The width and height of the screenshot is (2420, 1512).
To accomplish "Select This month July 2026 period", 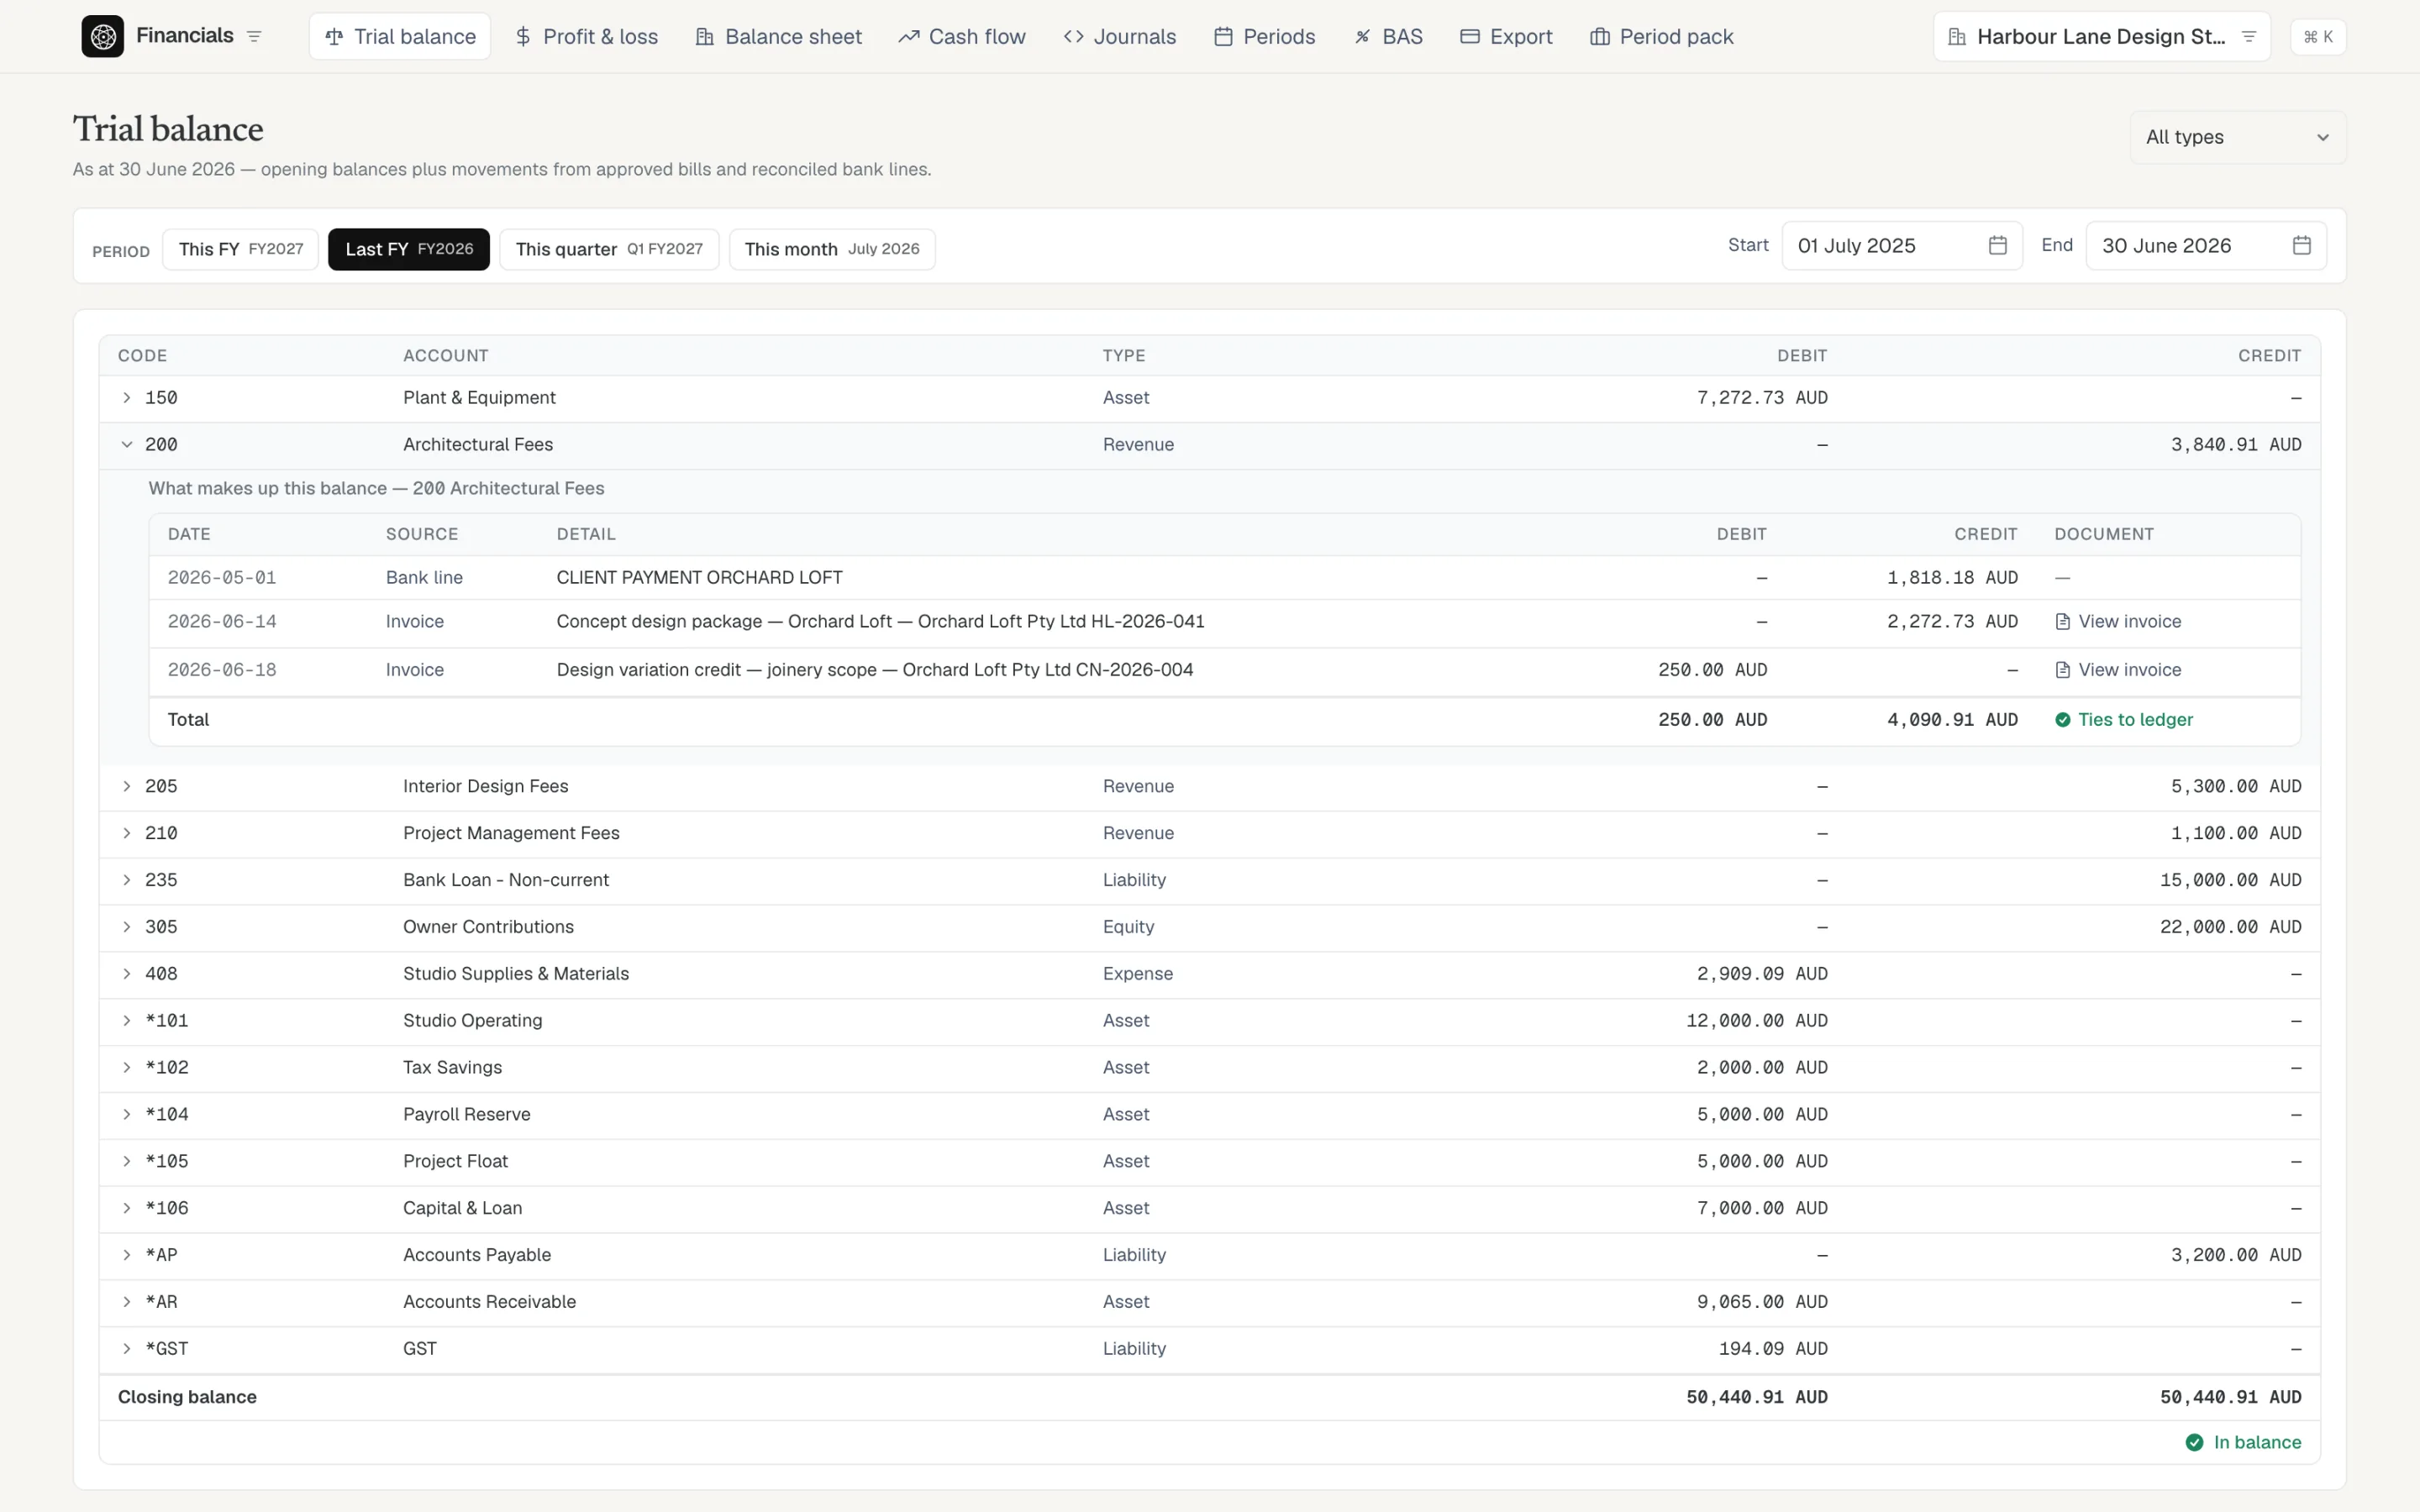I will 832,249.
